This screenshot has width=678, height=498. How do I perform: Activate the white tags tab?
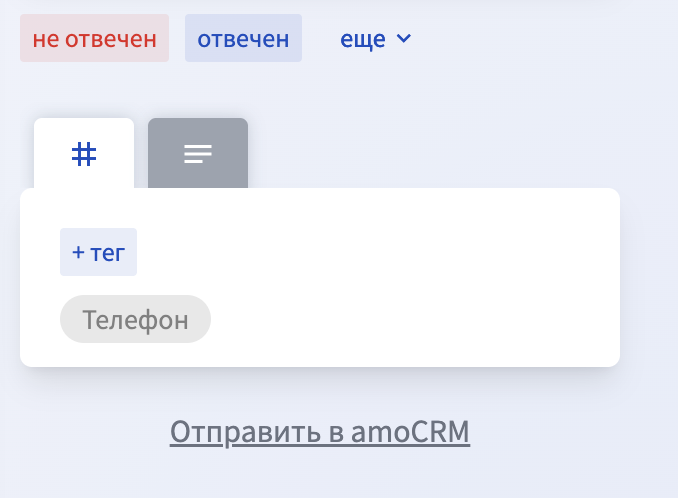point(84,153)
